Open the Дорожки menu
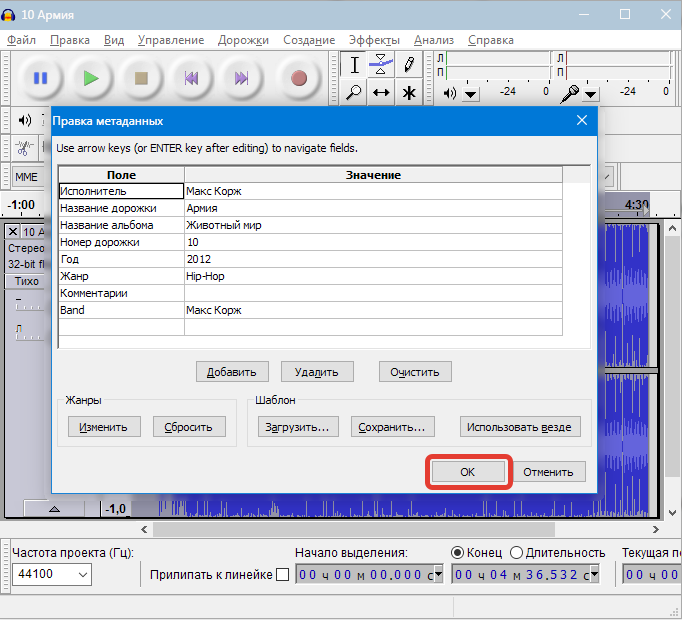 pos(244,40)
